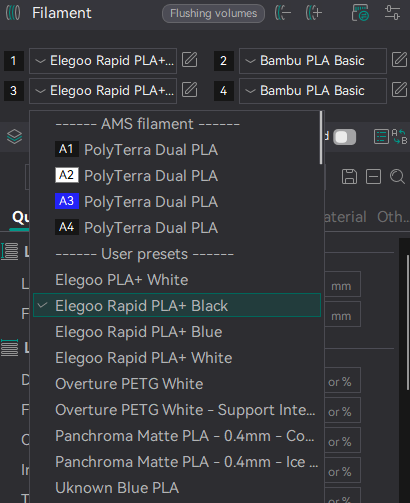Viewport: 410px width, 503px height.
Task: Edit filament 3 preset
Action: [190, 90]
